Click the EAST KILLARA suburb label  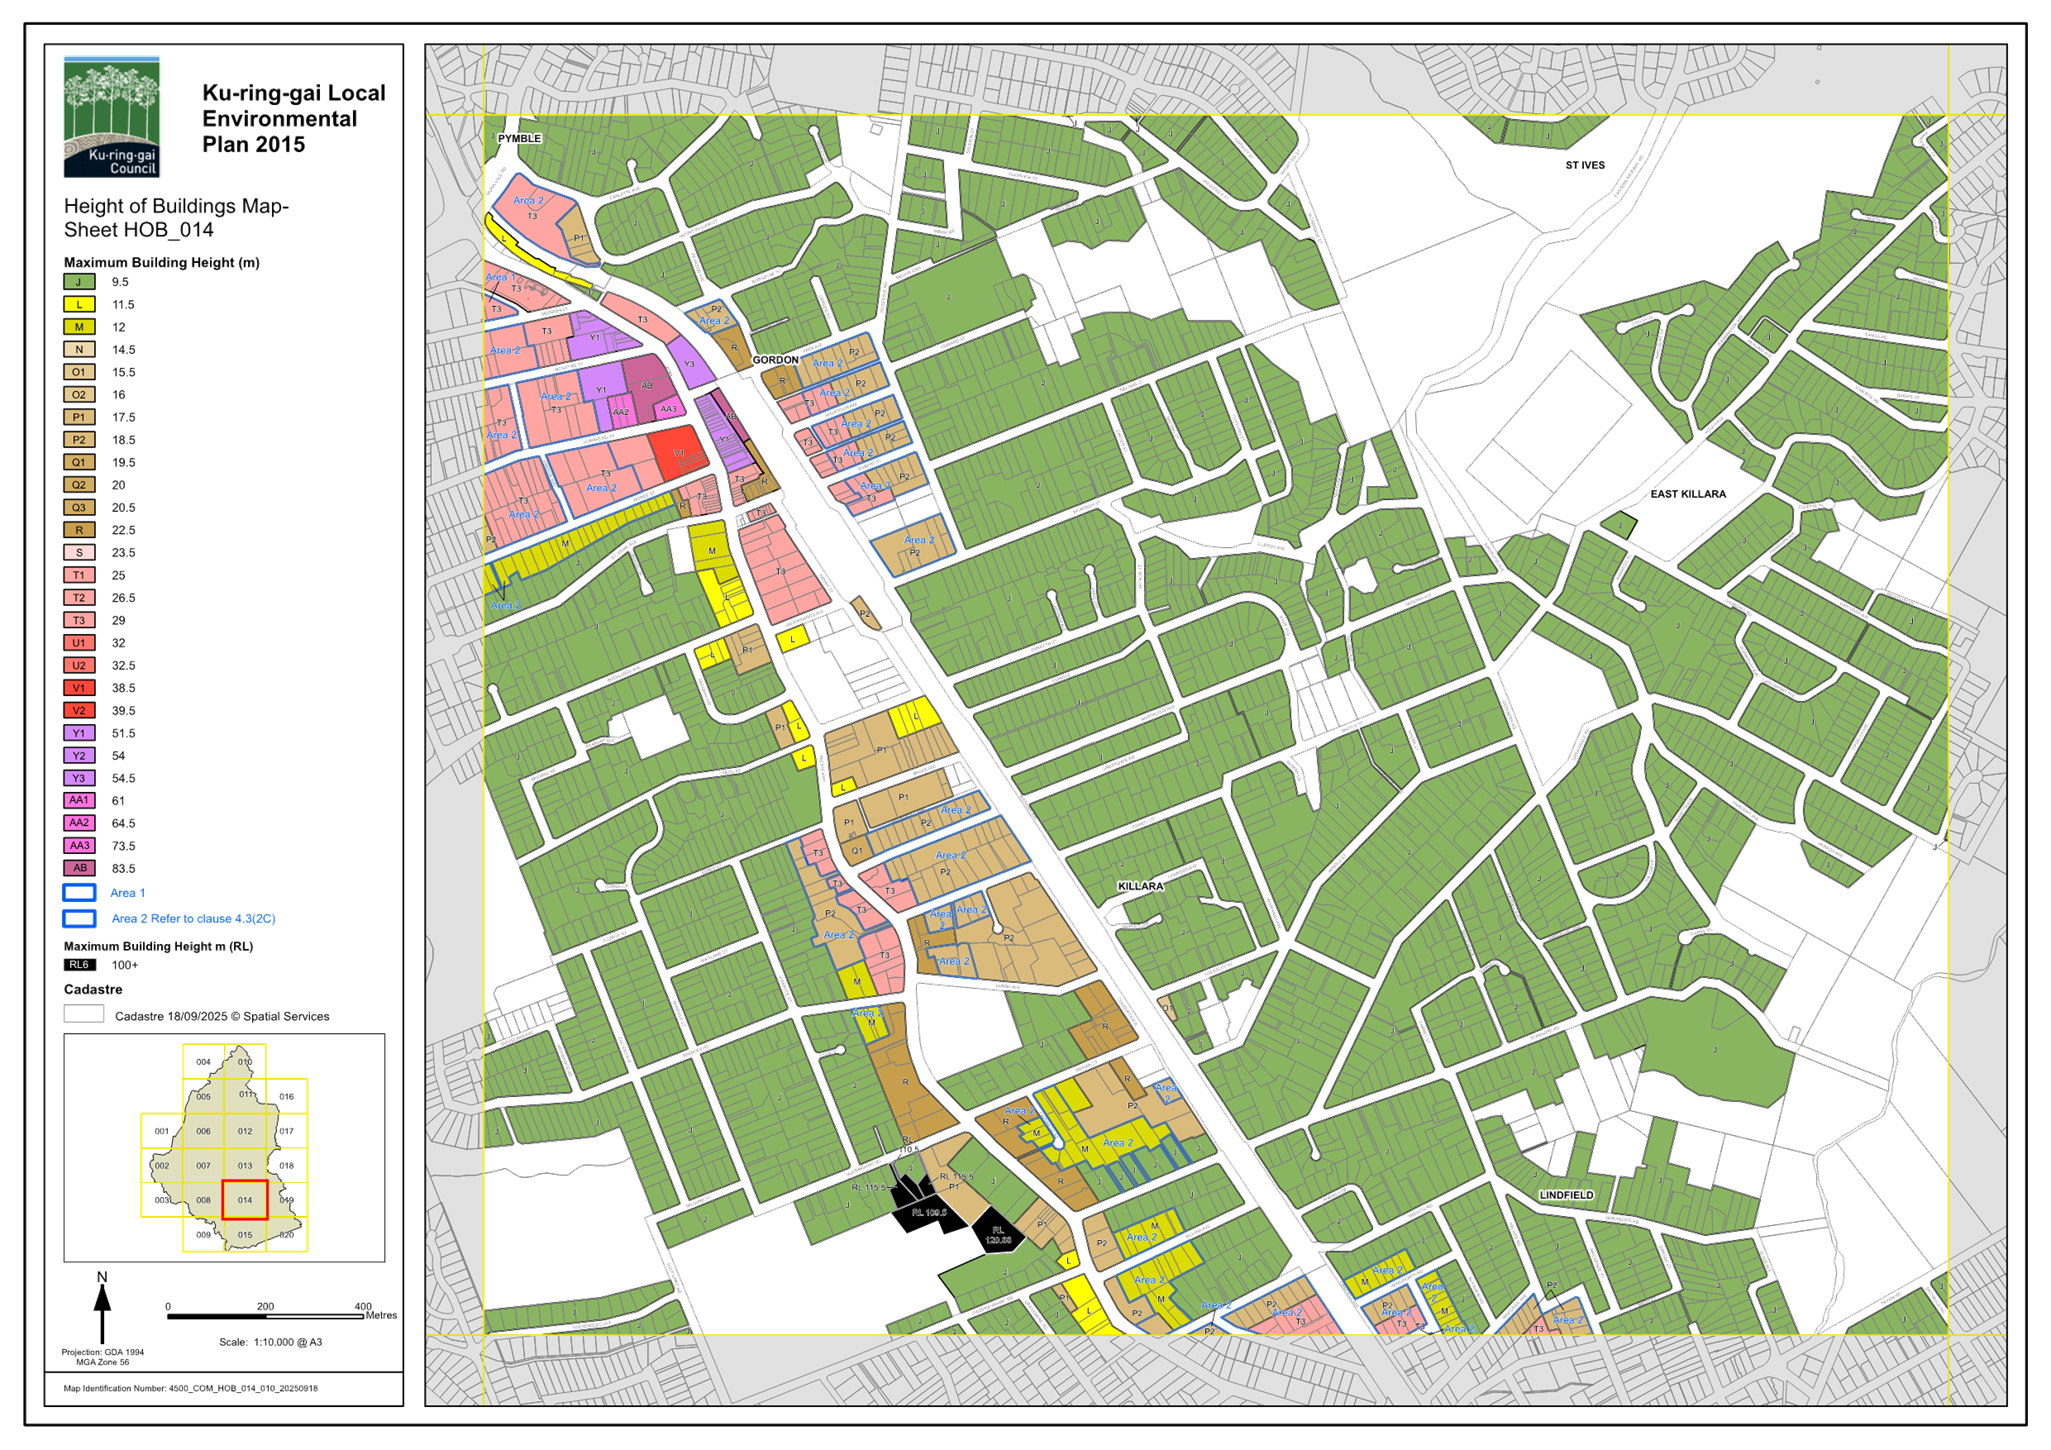click(x=1688, y=494)
